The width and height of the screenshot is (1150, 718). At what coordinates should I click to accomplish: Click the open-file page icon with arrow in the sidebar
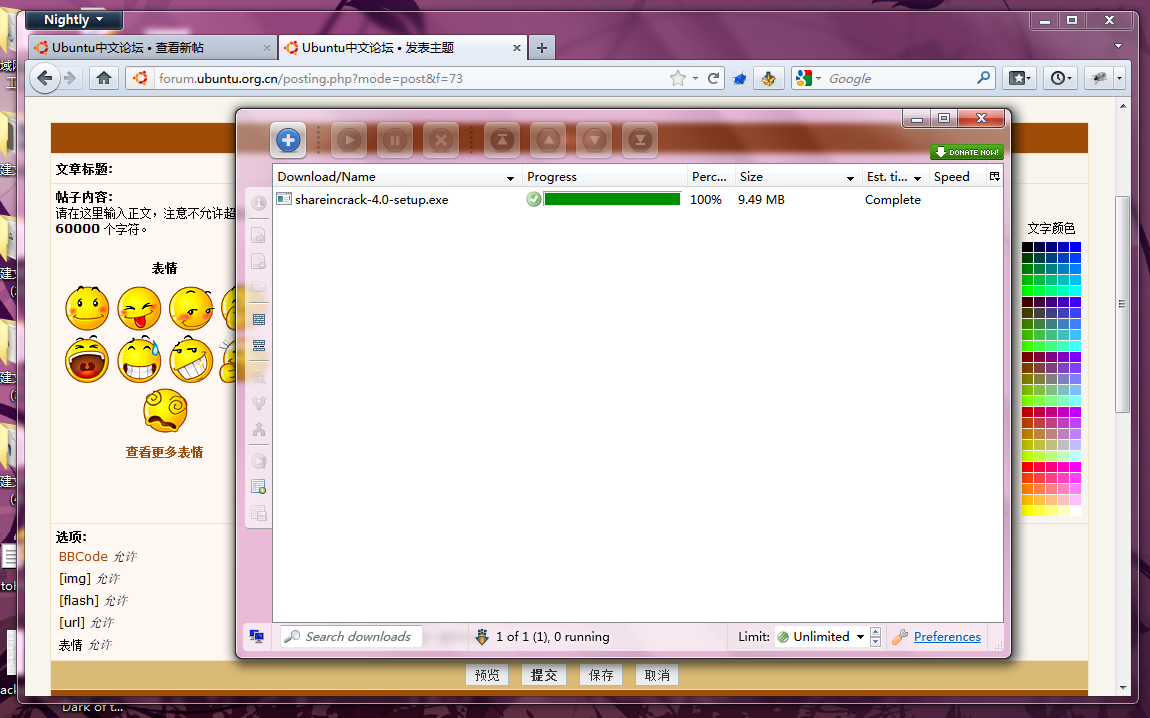tap(259, 235)
